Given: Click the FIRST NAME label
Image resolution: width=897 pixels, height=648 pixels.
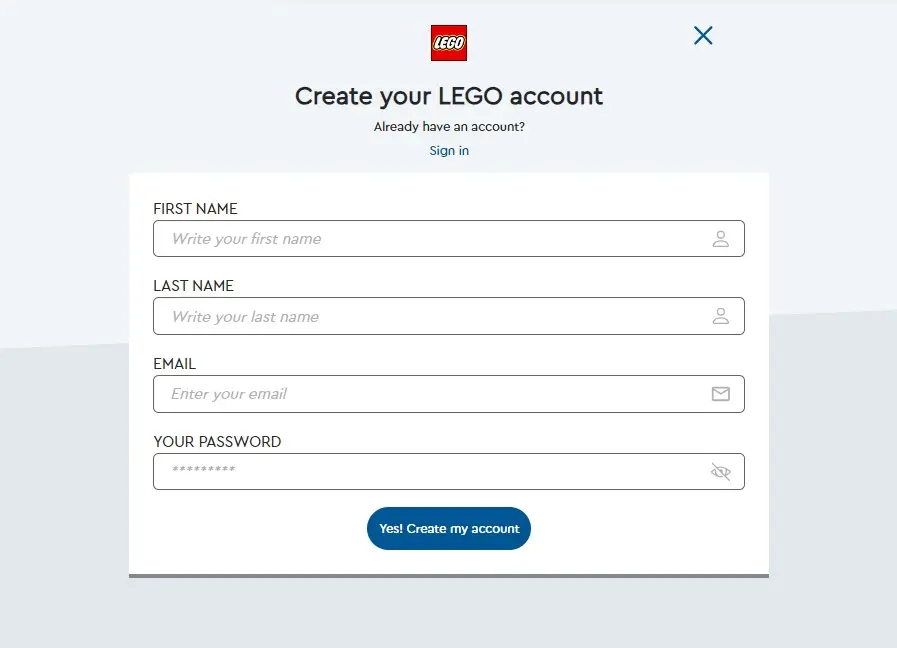Looking at the screenshot, I should pyautogui.click(x=195, y=209).
